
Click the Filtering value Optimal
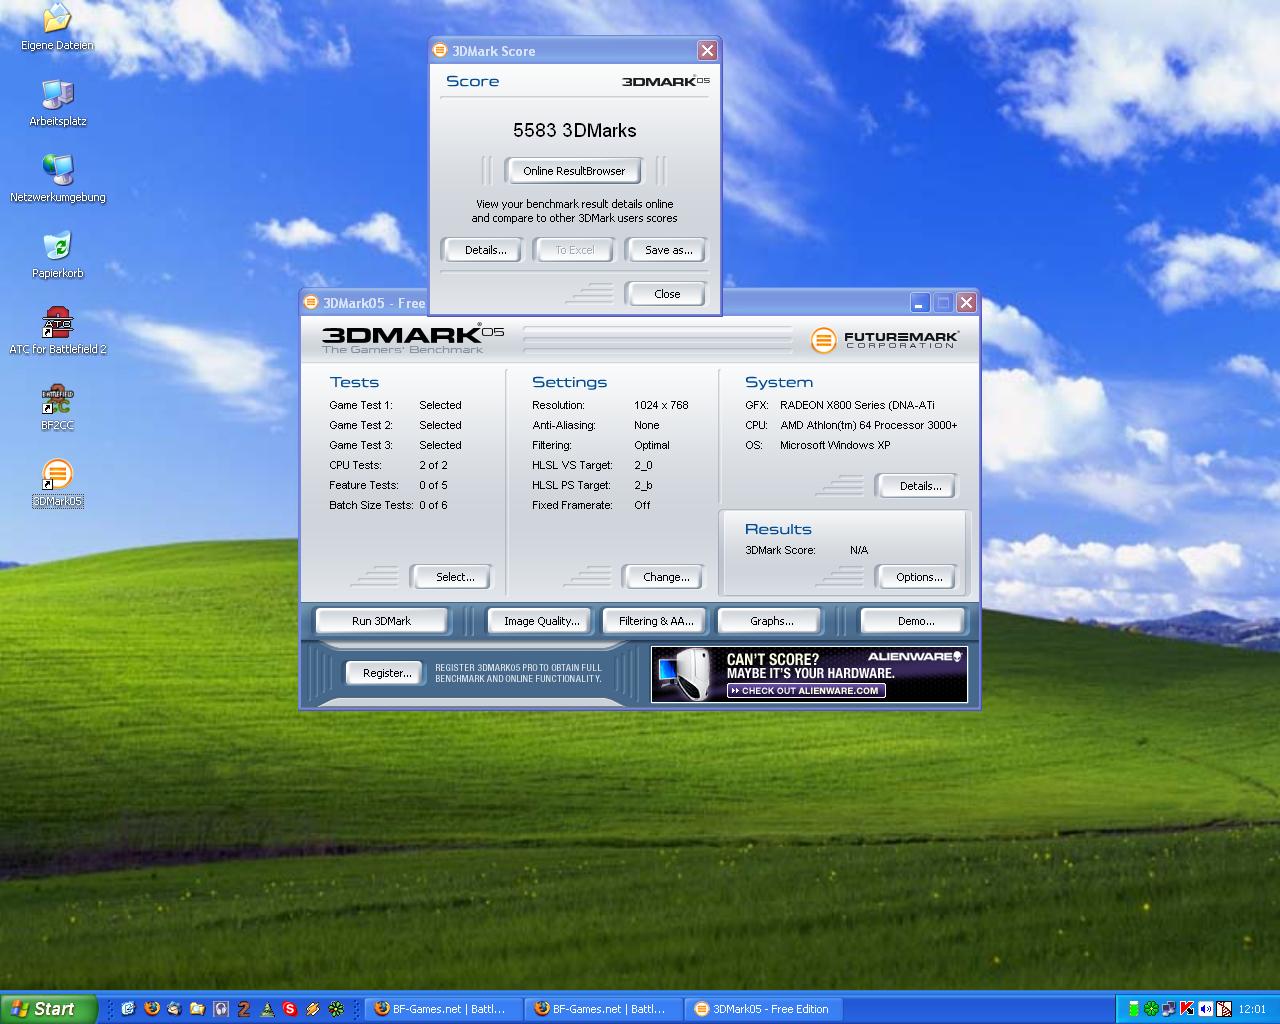[651, 445]
